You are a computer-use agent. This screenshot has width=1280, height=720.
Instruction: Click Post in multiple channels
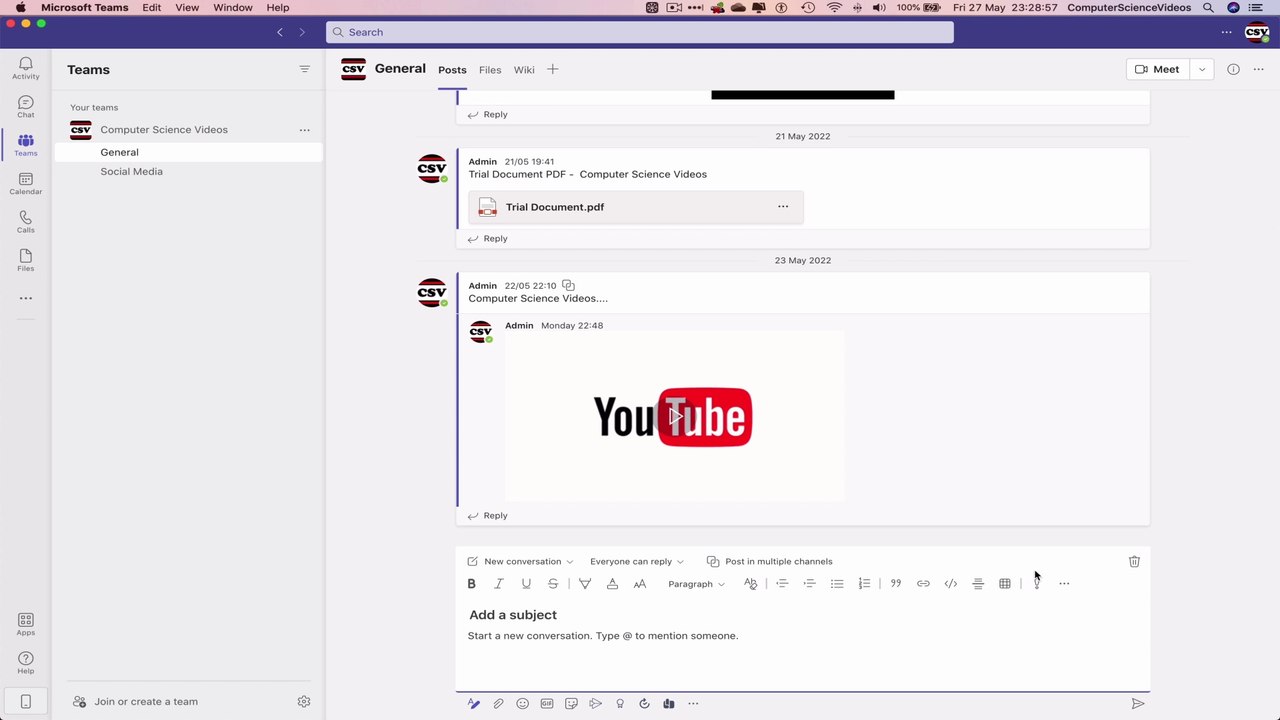coord(769,562)
